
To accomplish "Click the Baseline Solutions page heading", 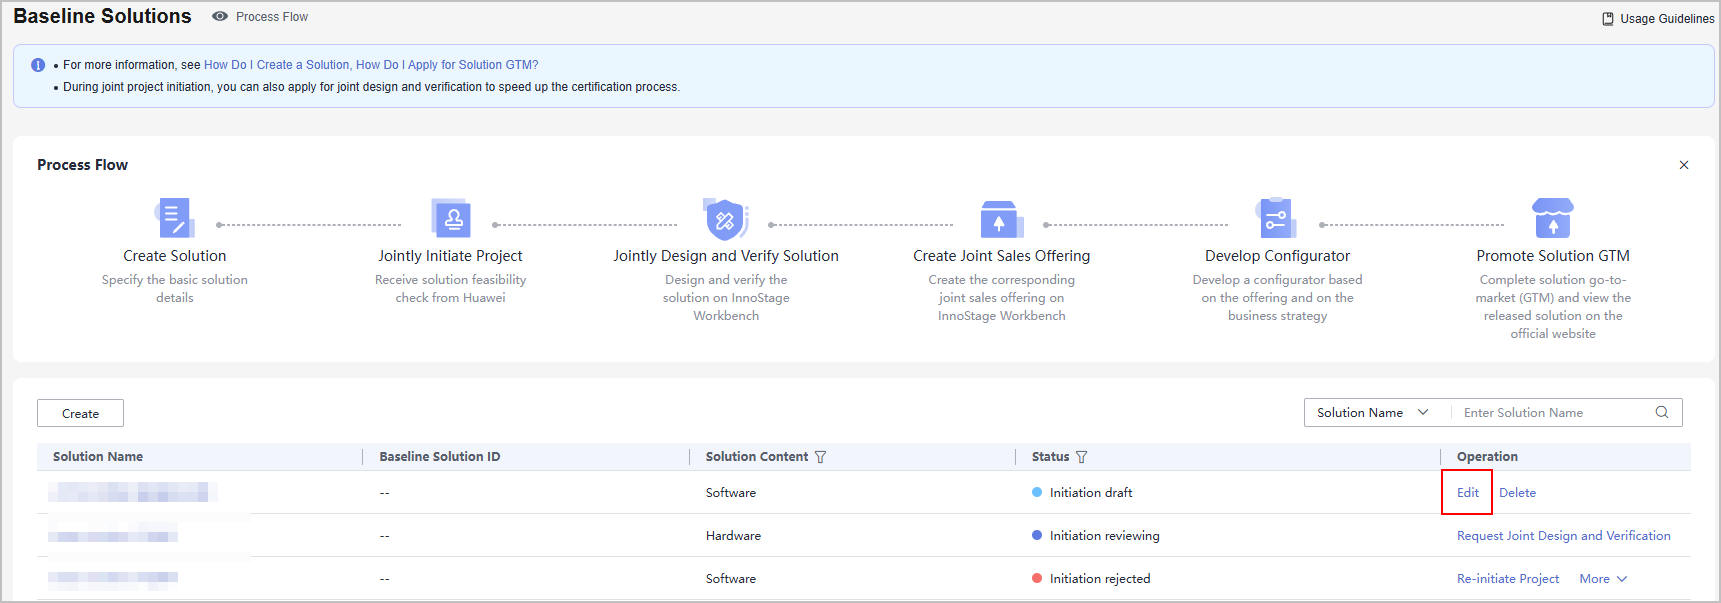I will point(102,16).
